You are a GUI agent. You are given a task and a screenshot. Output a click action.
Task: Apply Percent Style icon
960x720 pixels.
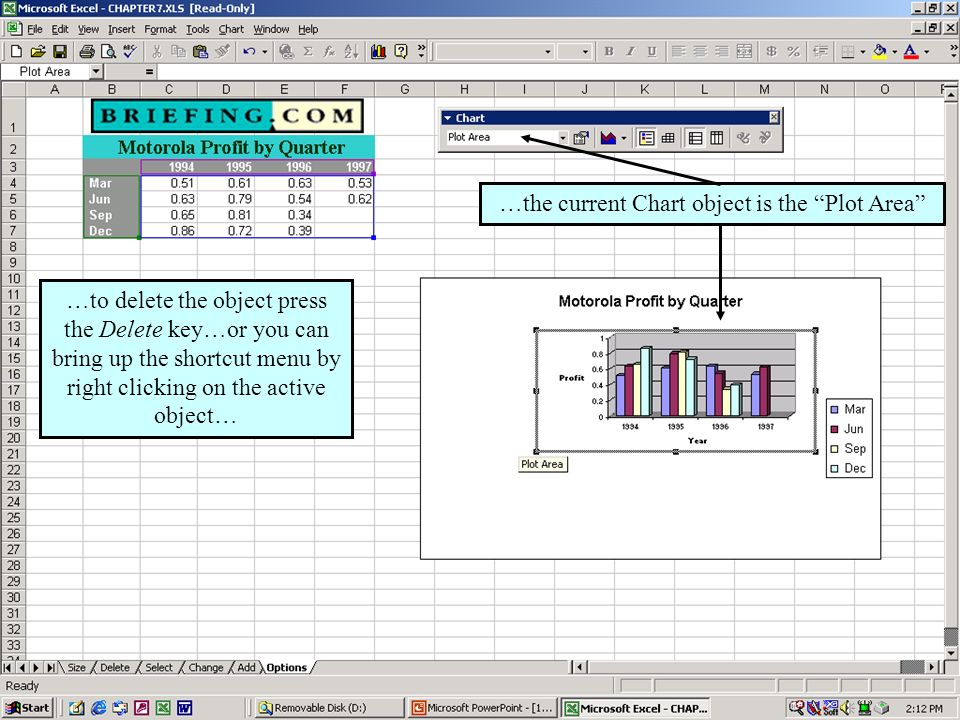pos(793,51)
